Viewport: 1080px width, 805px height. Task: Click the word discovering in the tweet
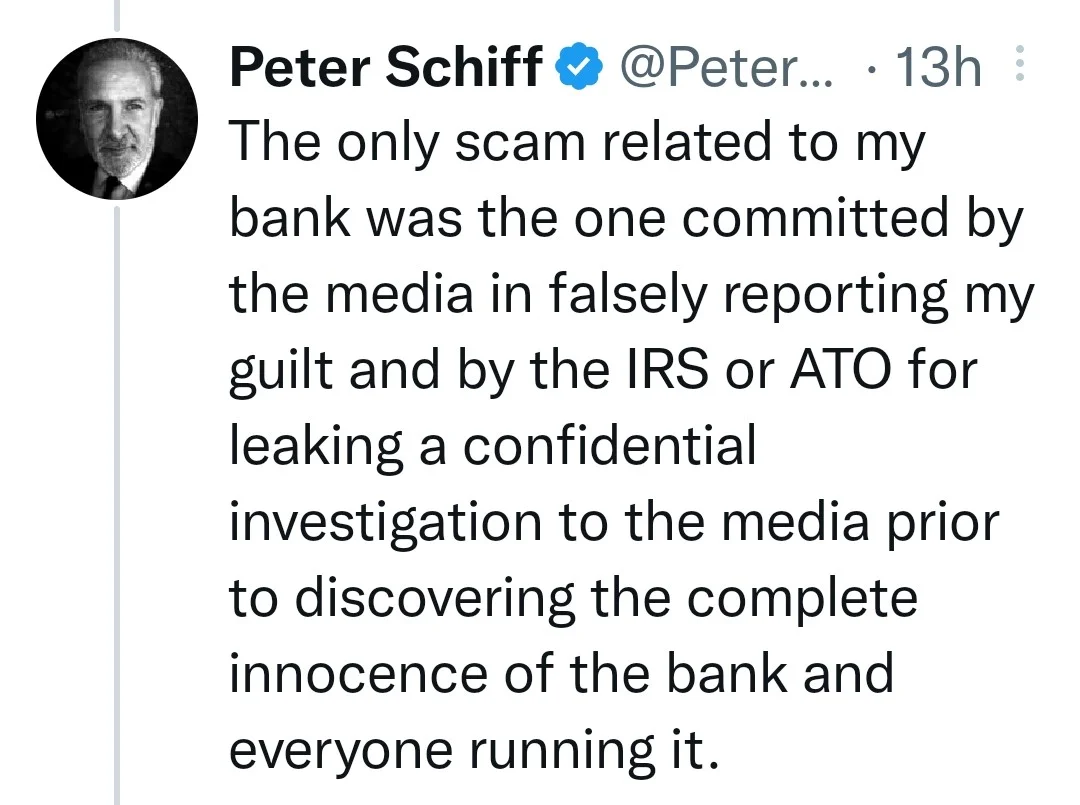[x=435, y=598]
